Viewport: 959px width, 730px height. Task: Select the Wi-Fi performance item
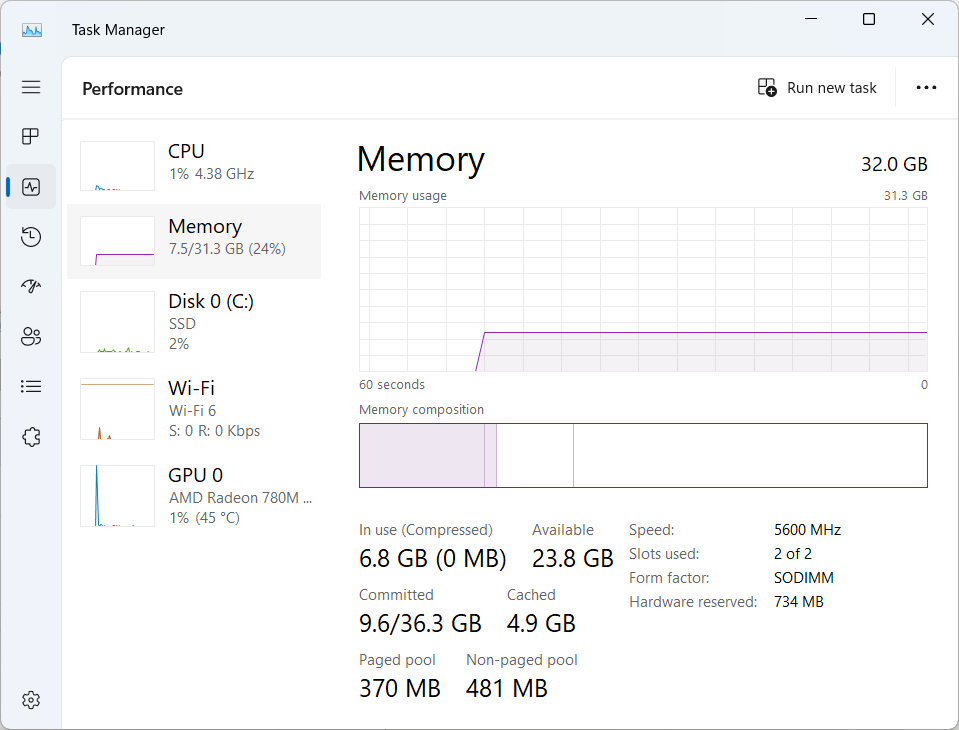click(194, 408)
